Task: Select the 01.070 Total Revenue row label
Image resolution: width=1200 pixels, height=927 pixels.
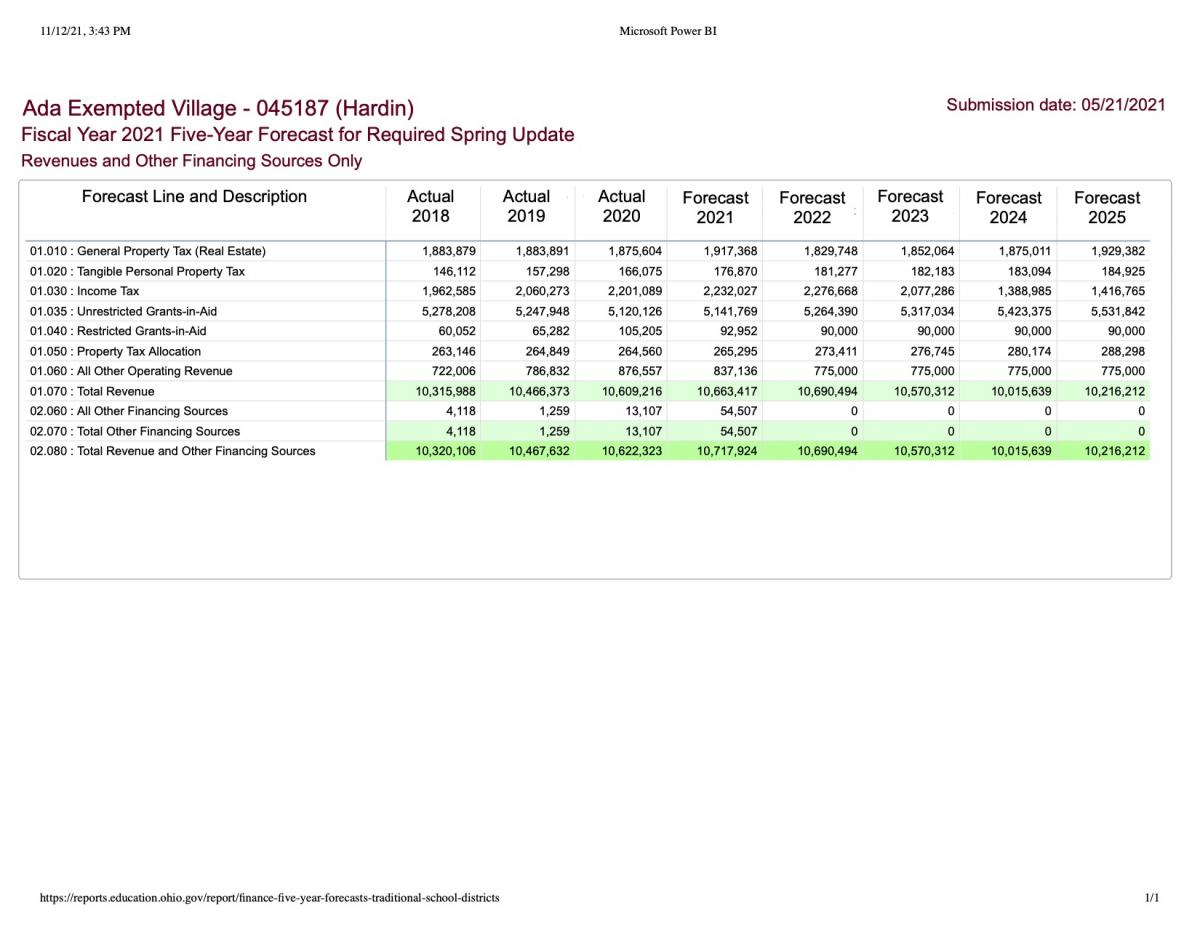Action: [92, 391]
